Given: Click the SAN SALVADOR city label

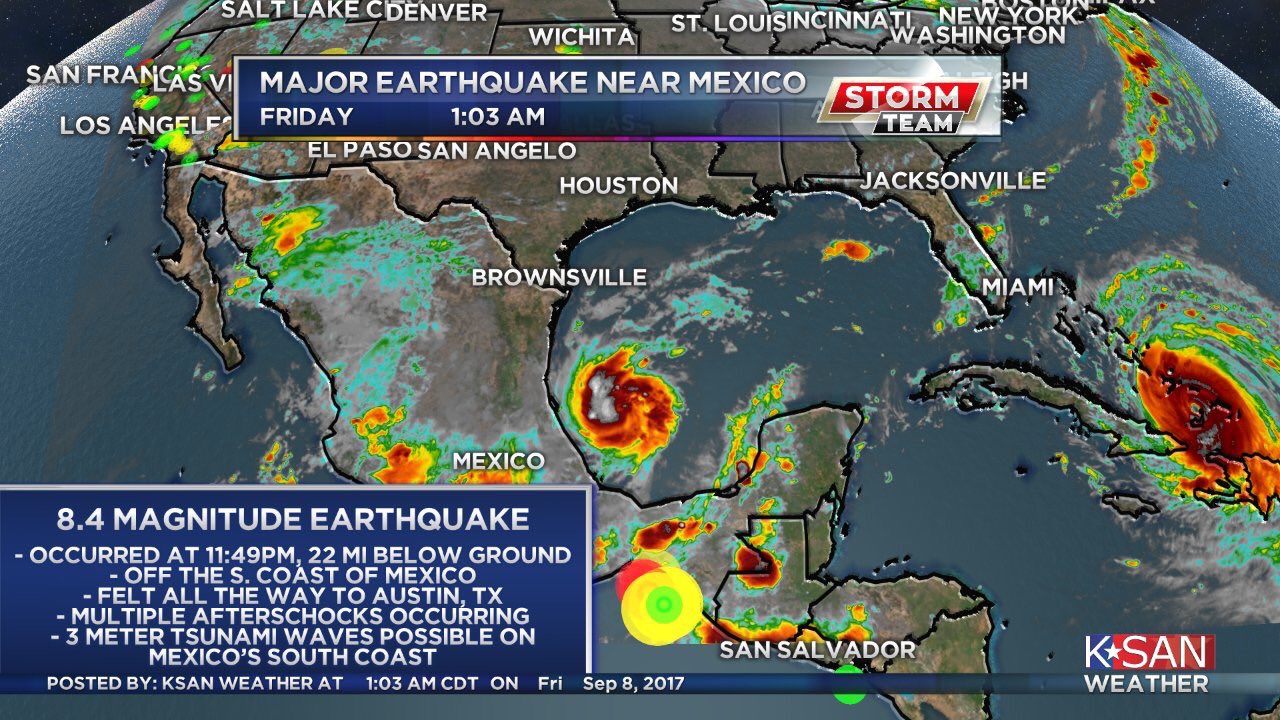Looking at the screenshot, I should click(x=818, y=650).
